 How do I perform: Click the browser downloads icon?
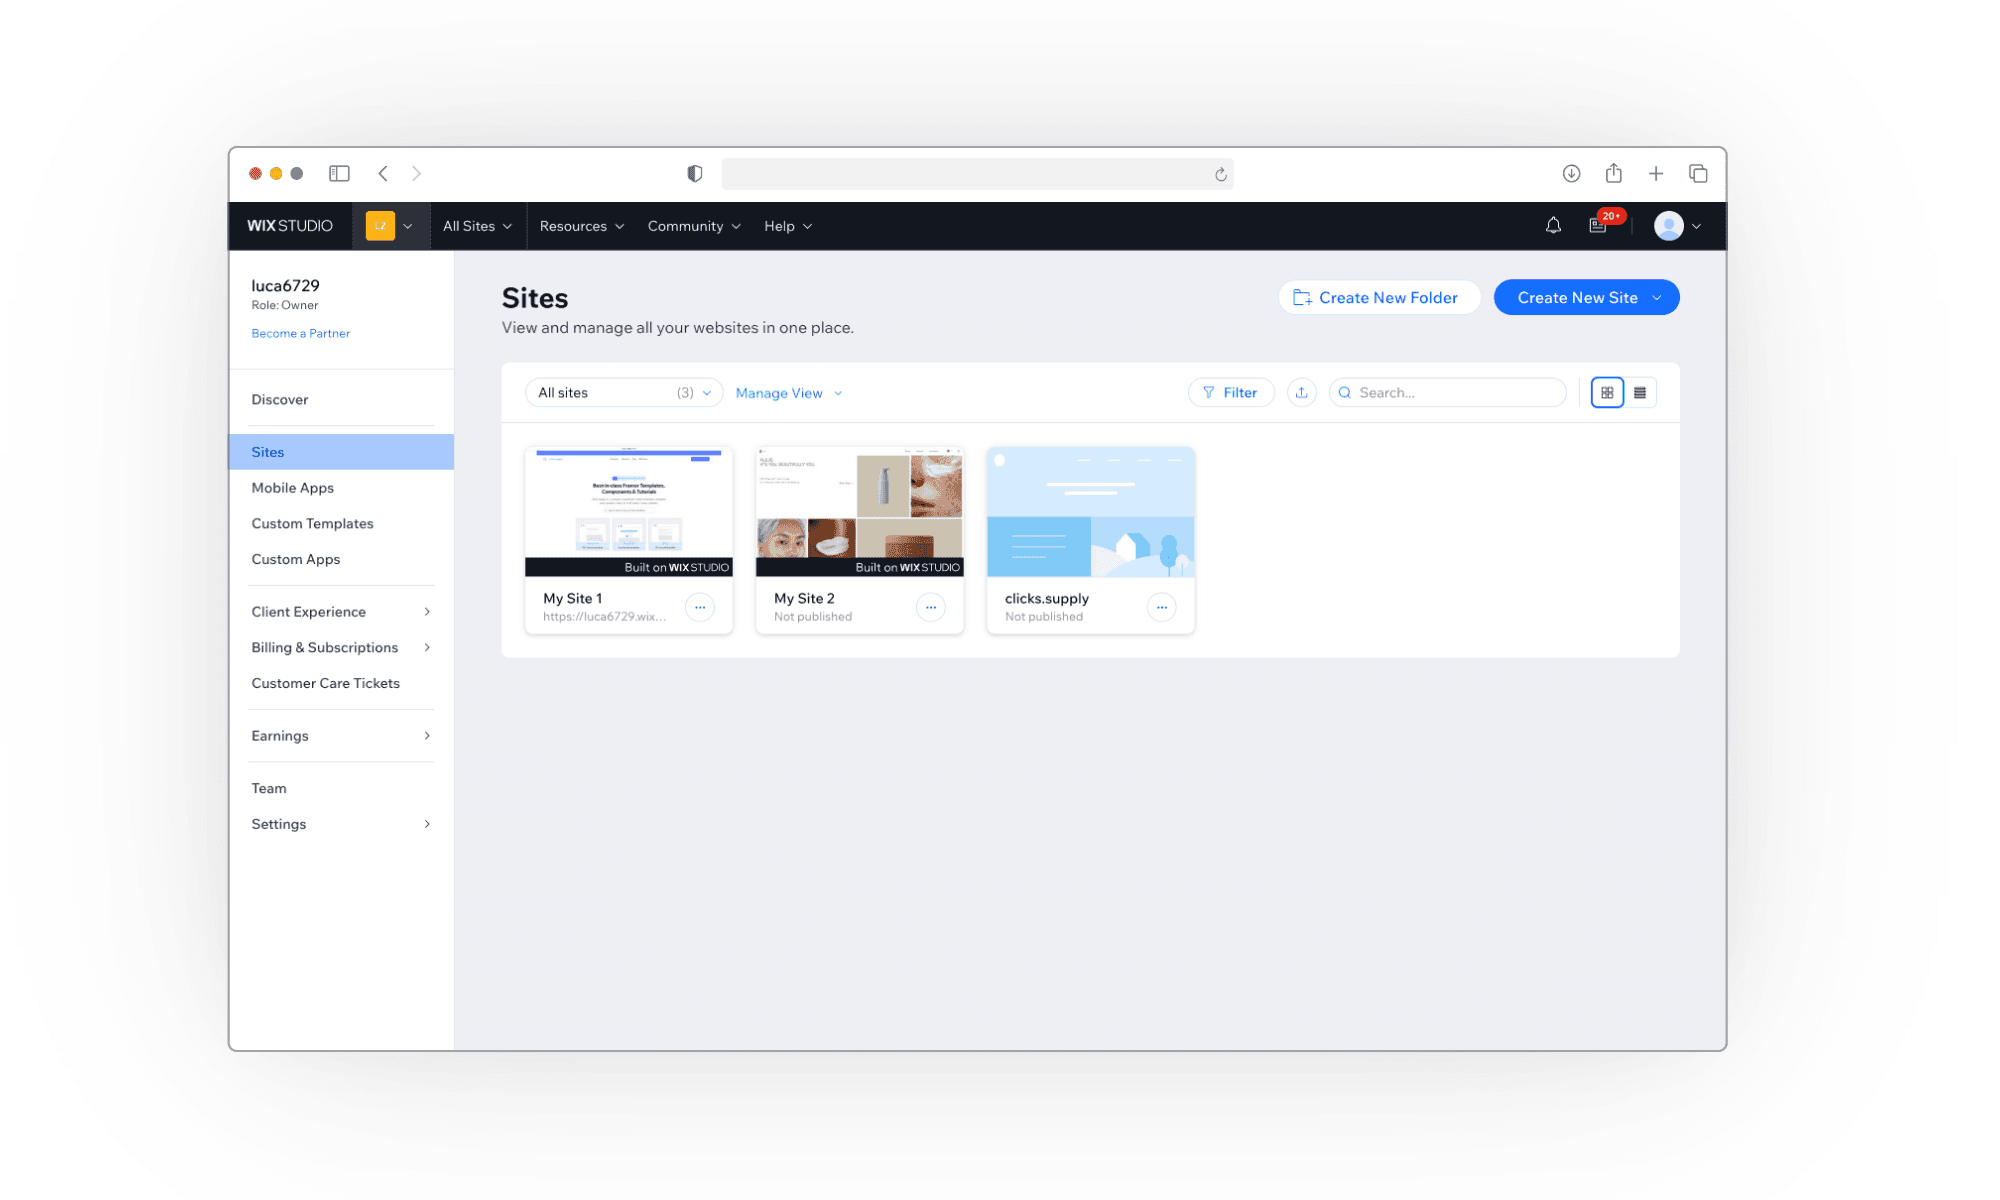coord(1571,174)
